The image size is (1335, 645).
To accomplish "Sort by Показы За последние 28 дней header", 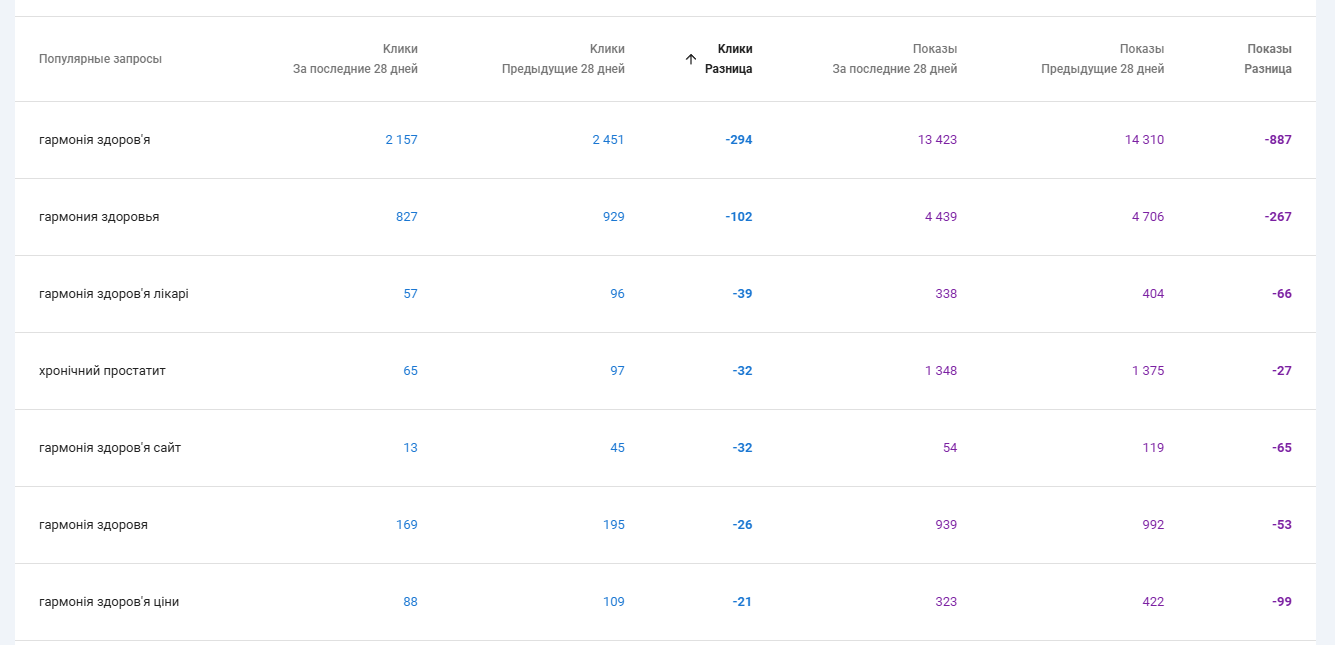I will [x=895, y=59].
